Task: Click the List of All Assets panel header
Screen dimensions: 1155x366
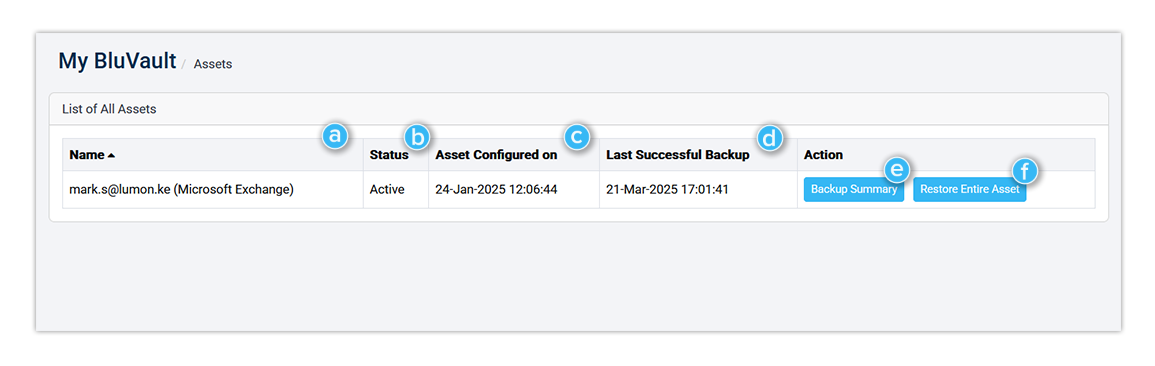Action: point(578,109)
